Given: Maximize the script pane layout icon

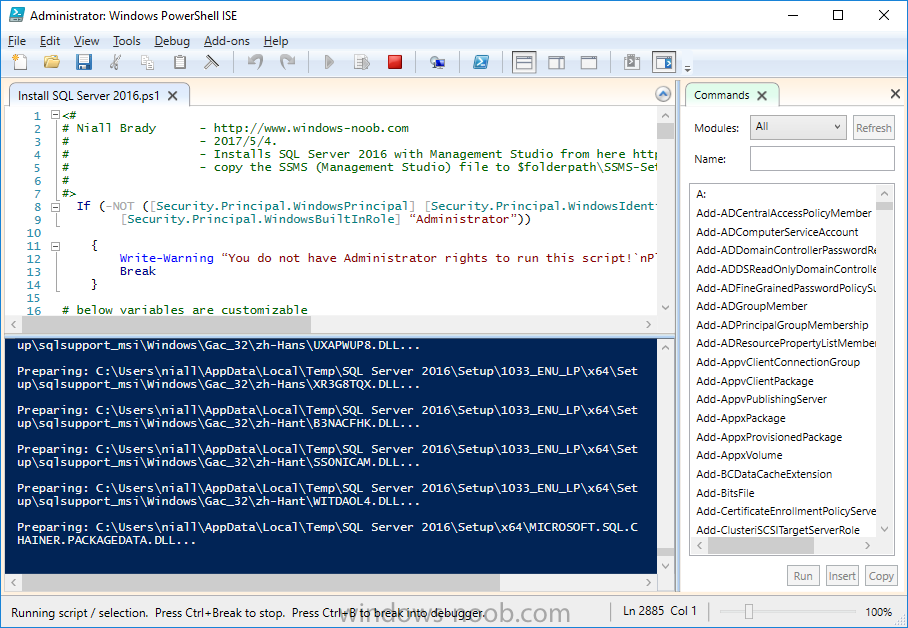Looking at the screenshot, I should coord(589,62).
